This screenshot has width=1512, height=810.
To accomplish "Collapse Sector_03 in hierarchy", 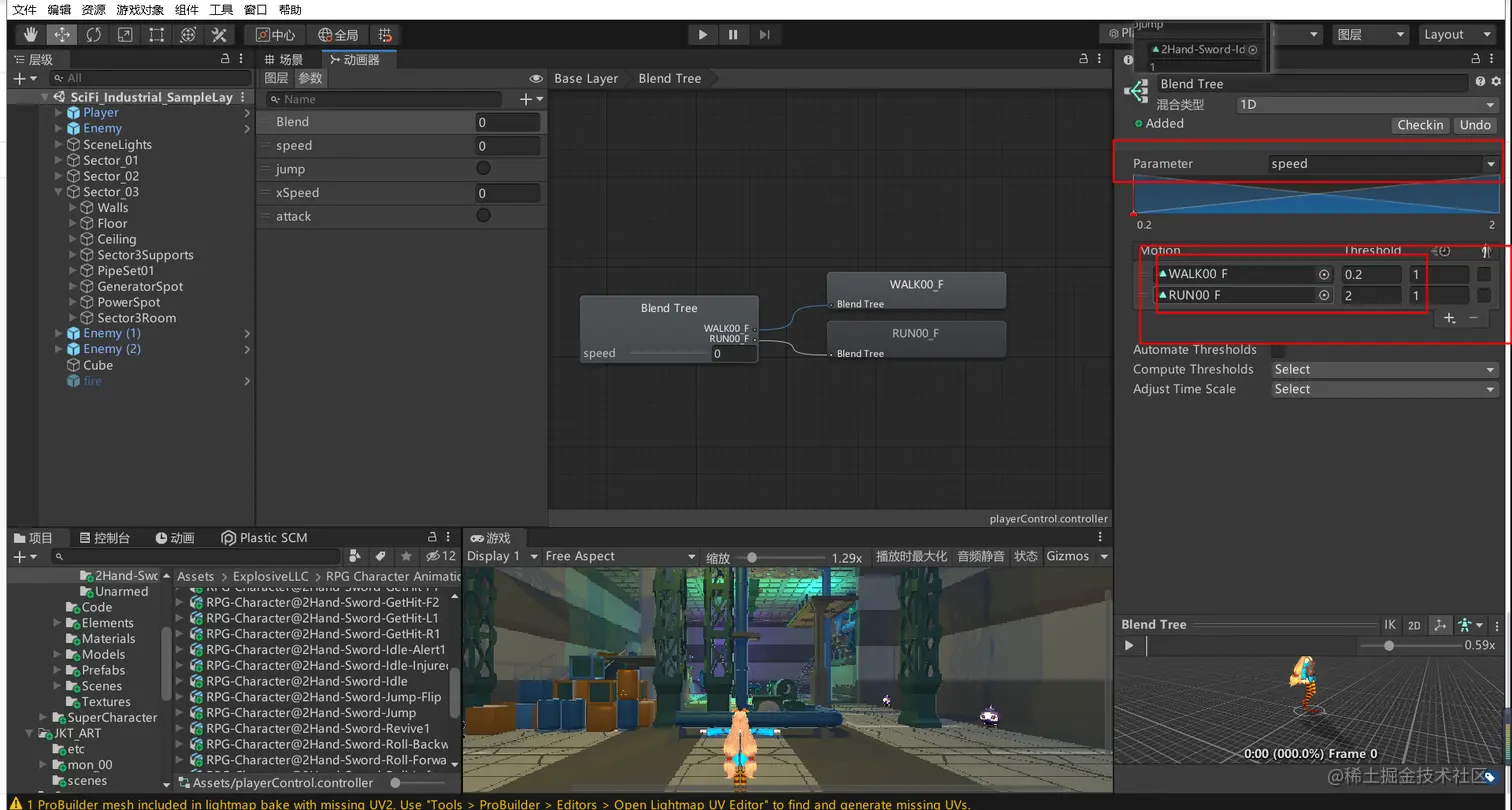I will click(x=58, y=192).
